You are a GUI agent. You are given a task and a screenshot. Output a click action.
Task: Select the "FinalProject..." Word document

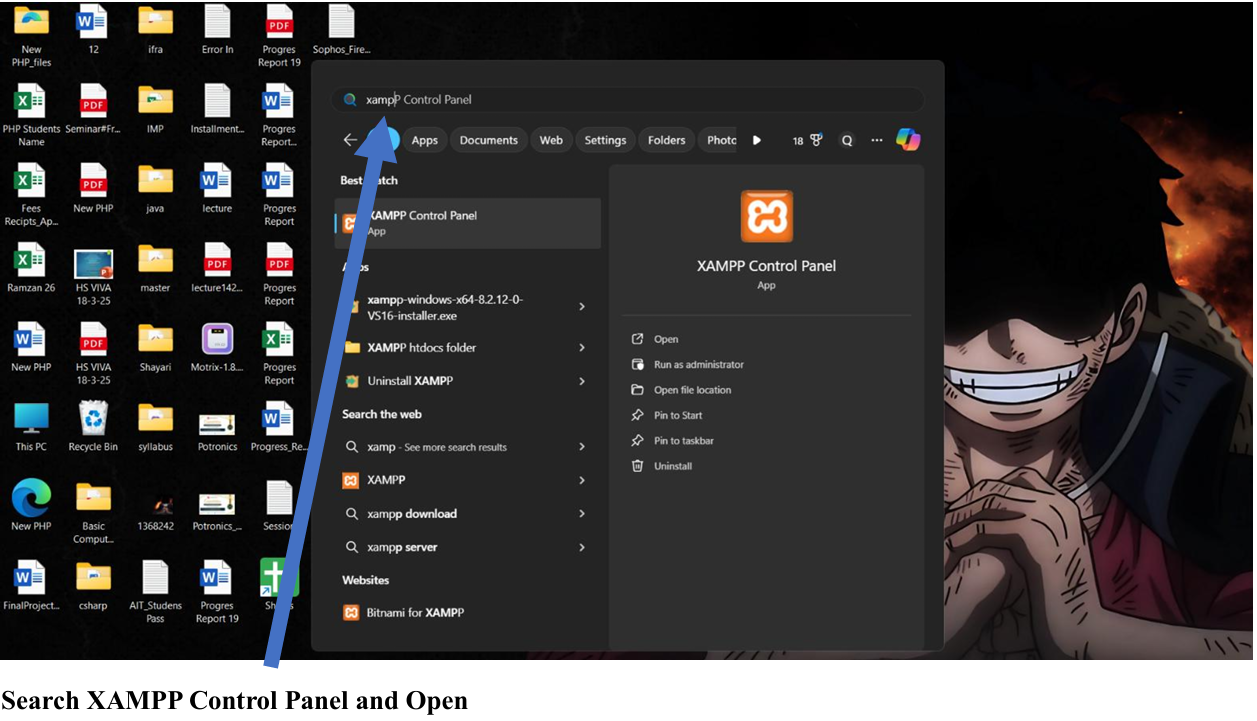[31, 584]
